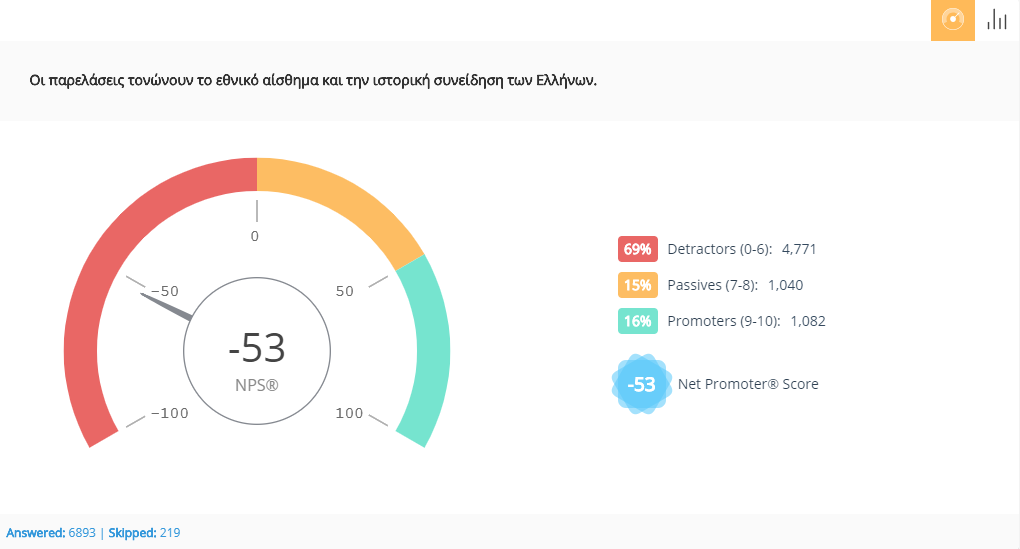Click the teal 16% Promoters badge
The height and width of the screenshot is (549, 1020).
[x=637, y=321]
